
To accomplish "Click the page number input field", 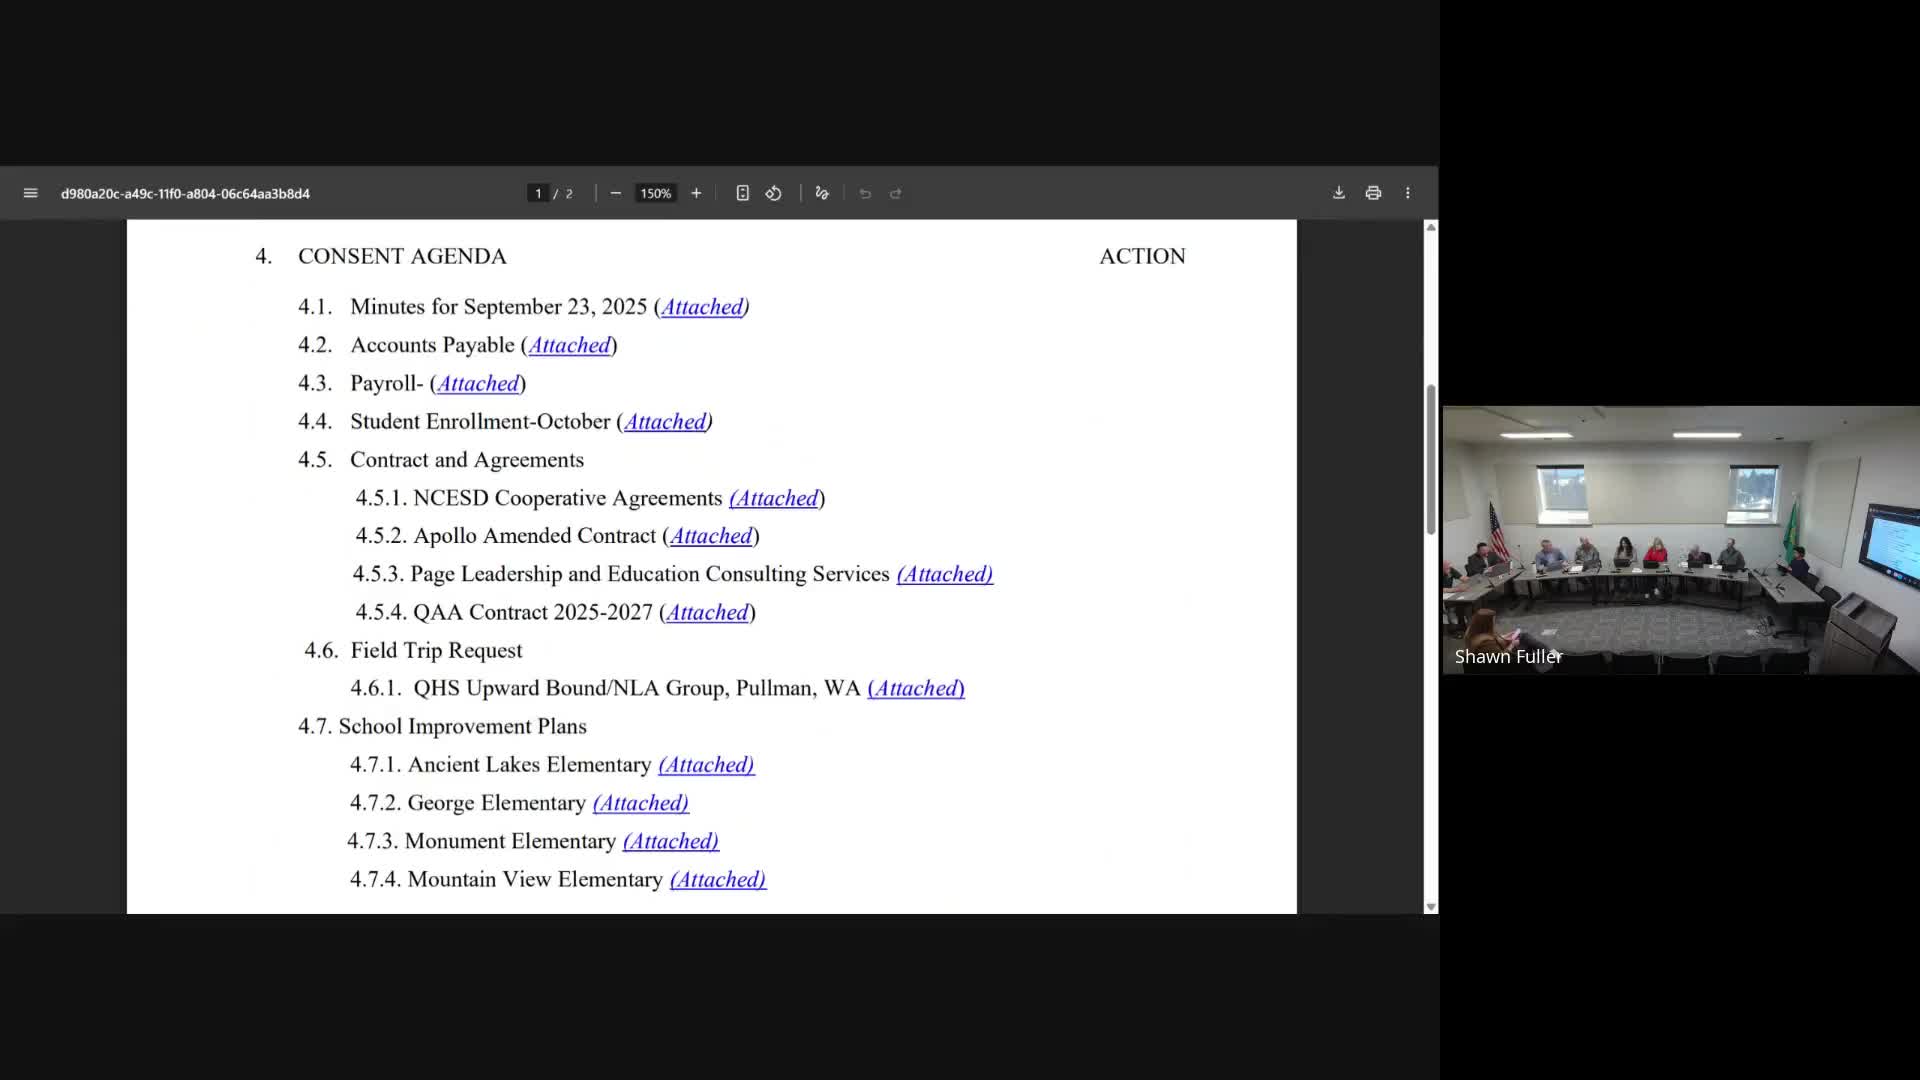I will (x=538, y=193).
